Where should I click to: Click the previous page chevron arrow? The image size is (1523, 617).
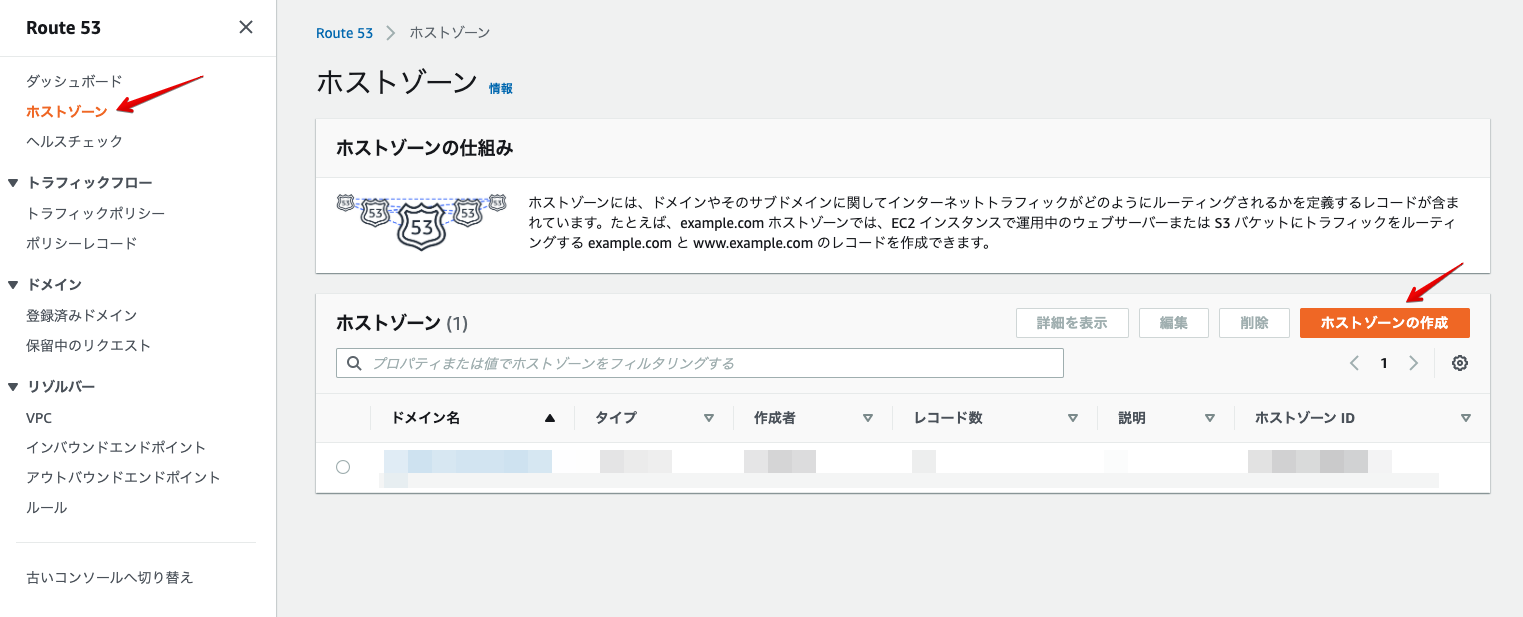click(1356, 363)
